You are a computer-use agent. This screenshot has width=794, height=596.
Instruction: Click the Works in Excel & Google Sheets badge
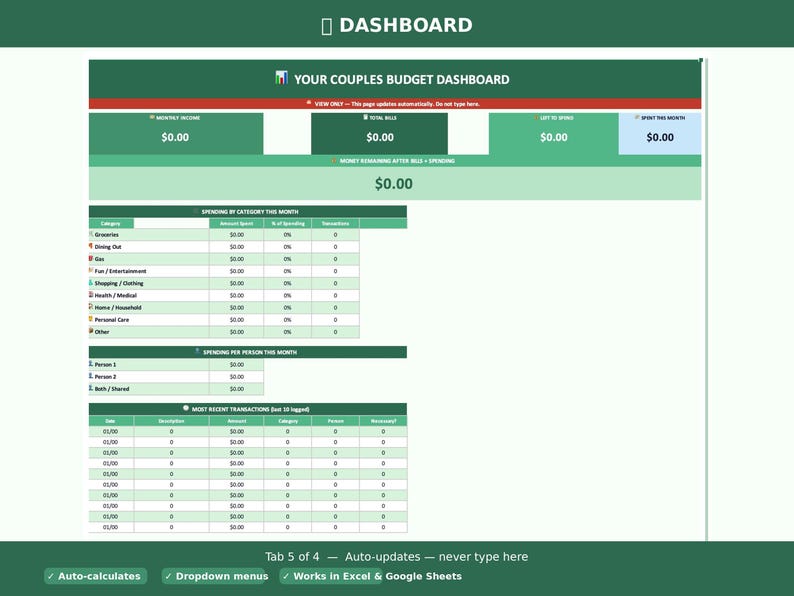(372, 576)
